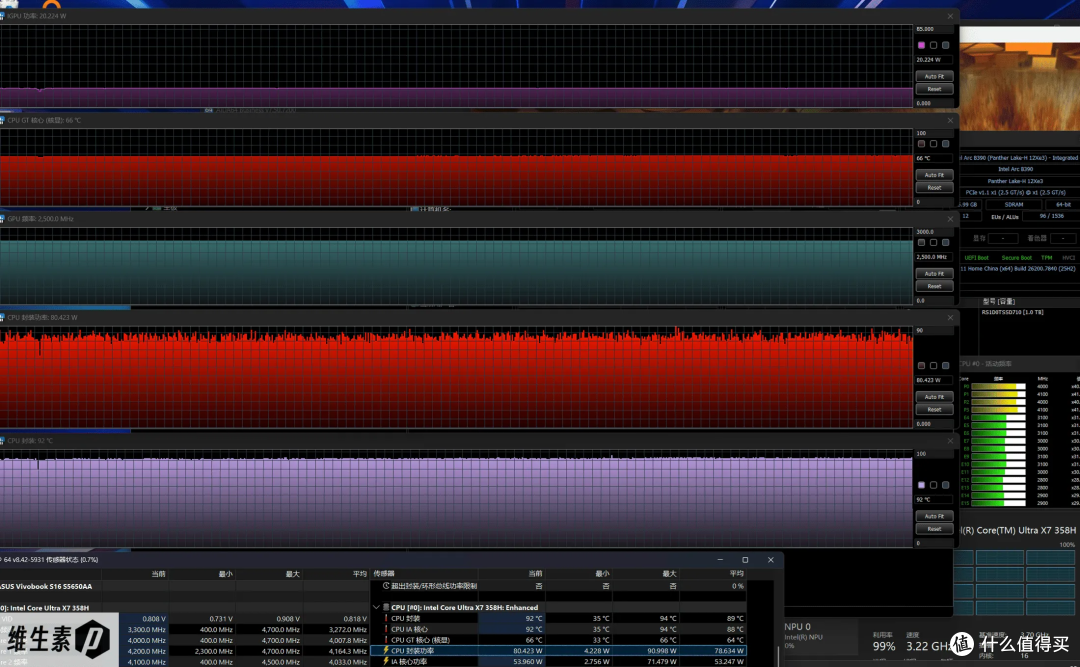Toggle the rightmost box in CPU package temperature graph
This screenshot has height=667, width=1080.
(x=946, y=485)
